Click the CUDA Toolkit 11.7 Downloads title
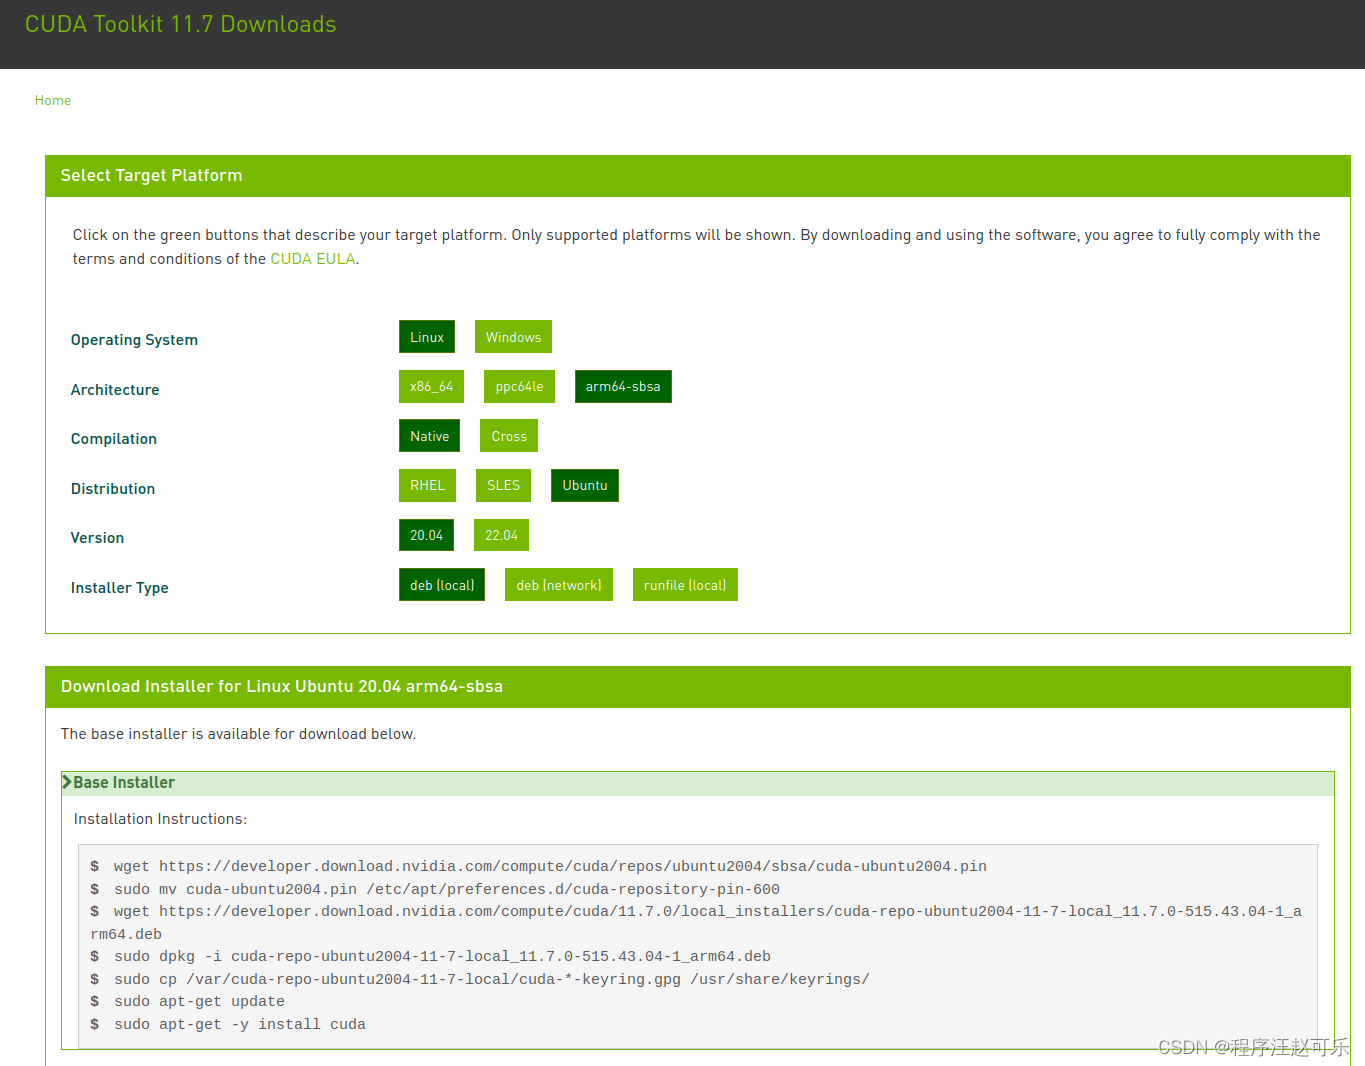This screenshot has height=1066, width=1365. 181,24
